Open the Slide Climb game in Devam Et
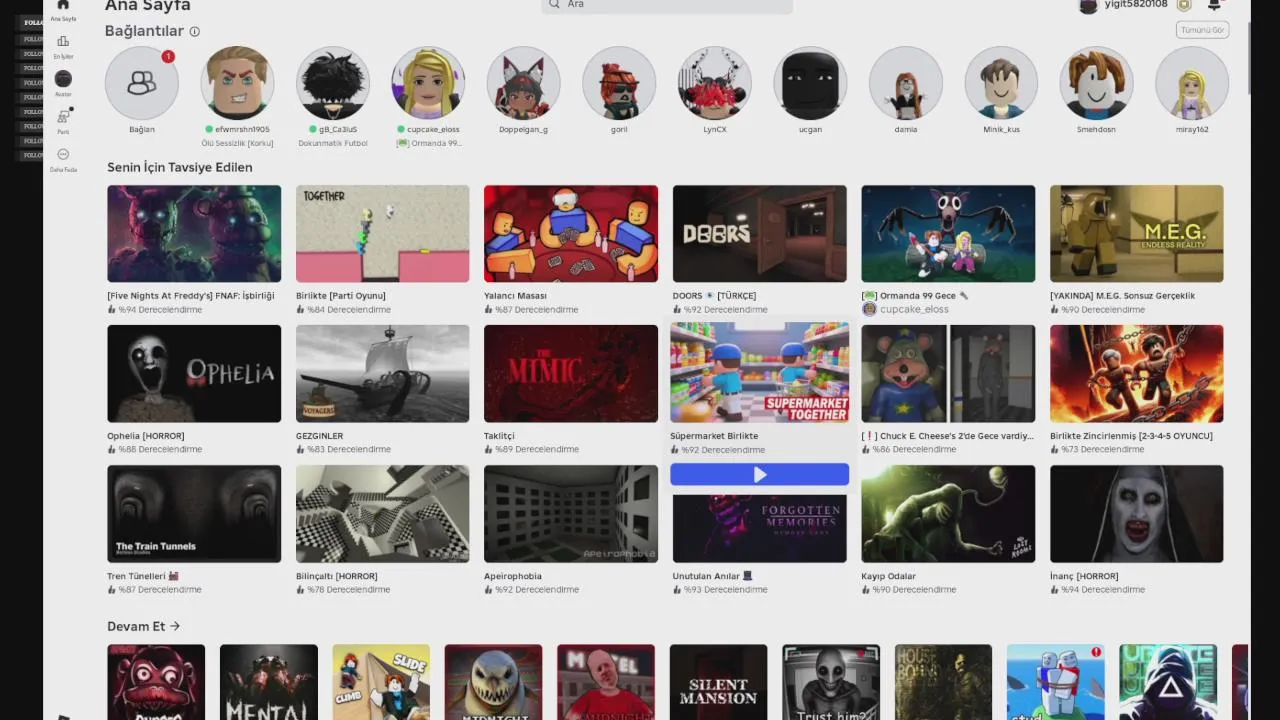 tap(381, 682)
